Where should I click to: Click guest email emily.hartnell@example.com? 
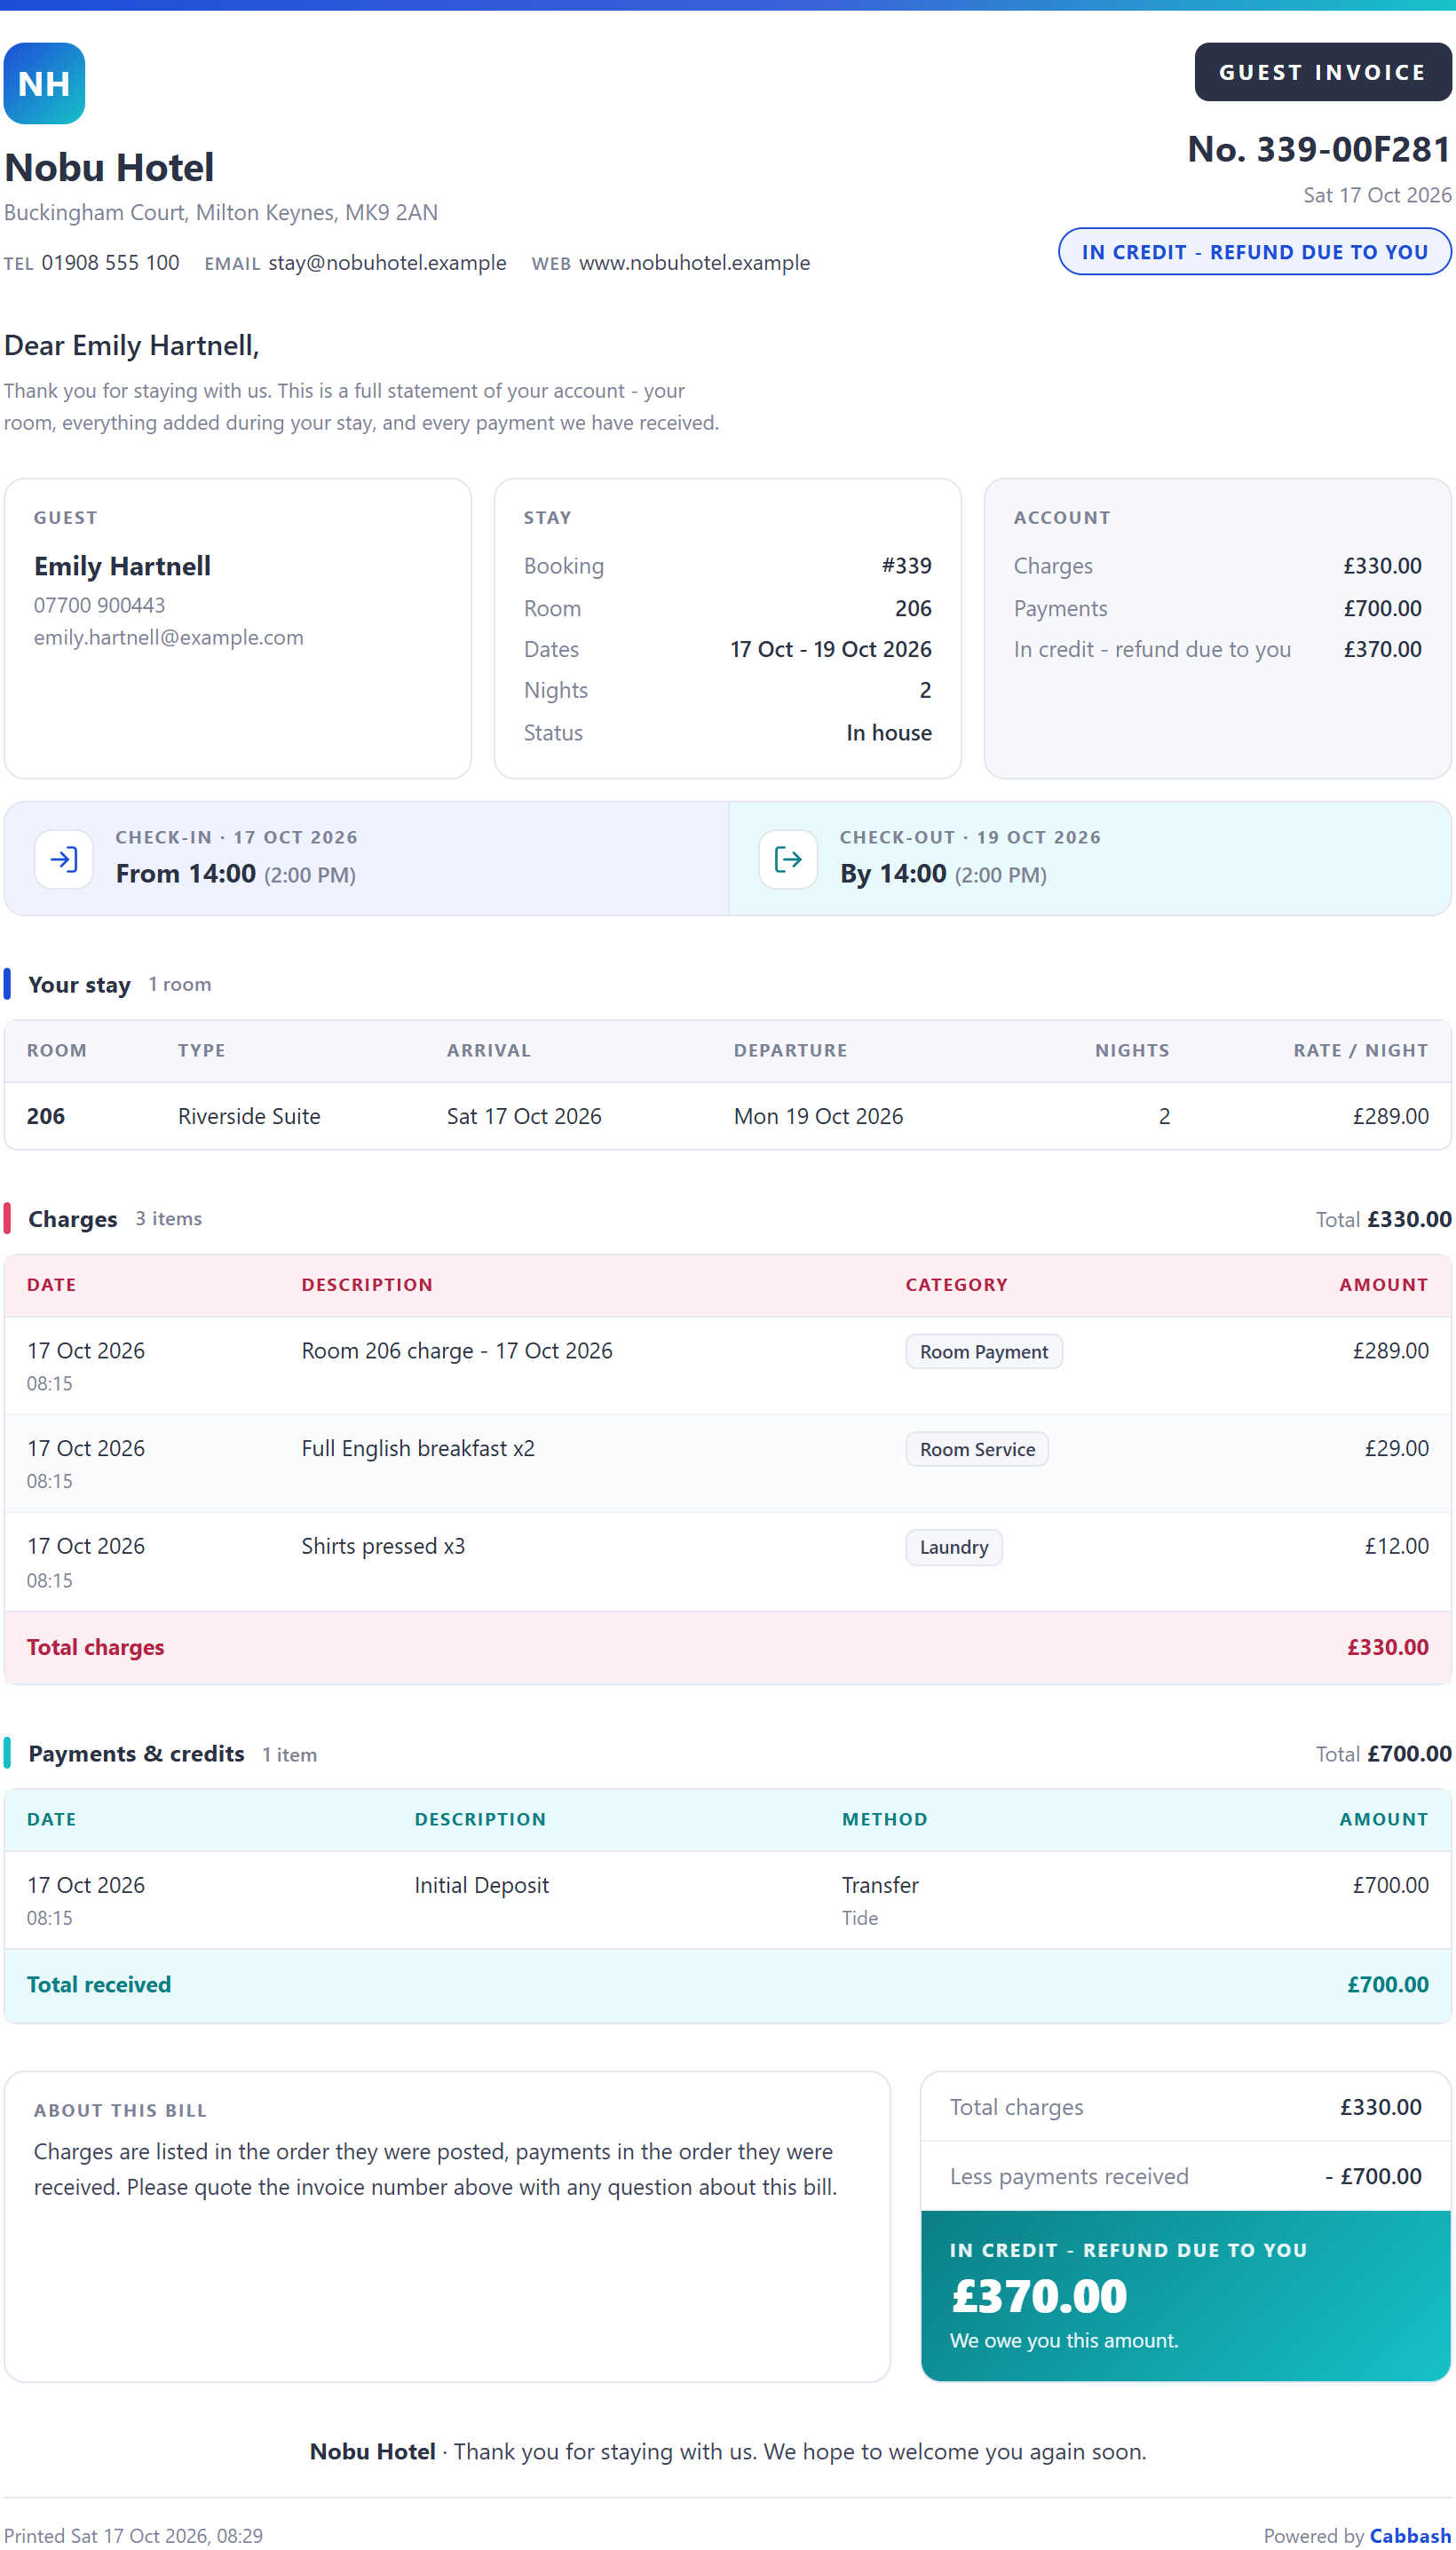(x=168, y=638)
